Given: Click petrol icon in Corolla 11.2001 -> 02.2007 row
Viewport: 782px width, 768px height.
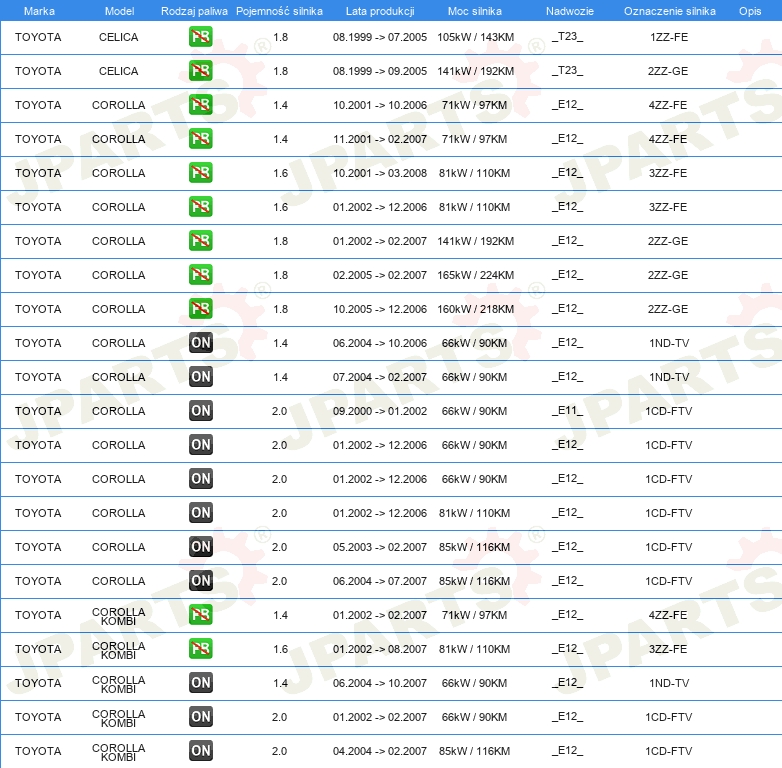Looking at the screenshot, I should pyautogui.click(x=200, y=139).
